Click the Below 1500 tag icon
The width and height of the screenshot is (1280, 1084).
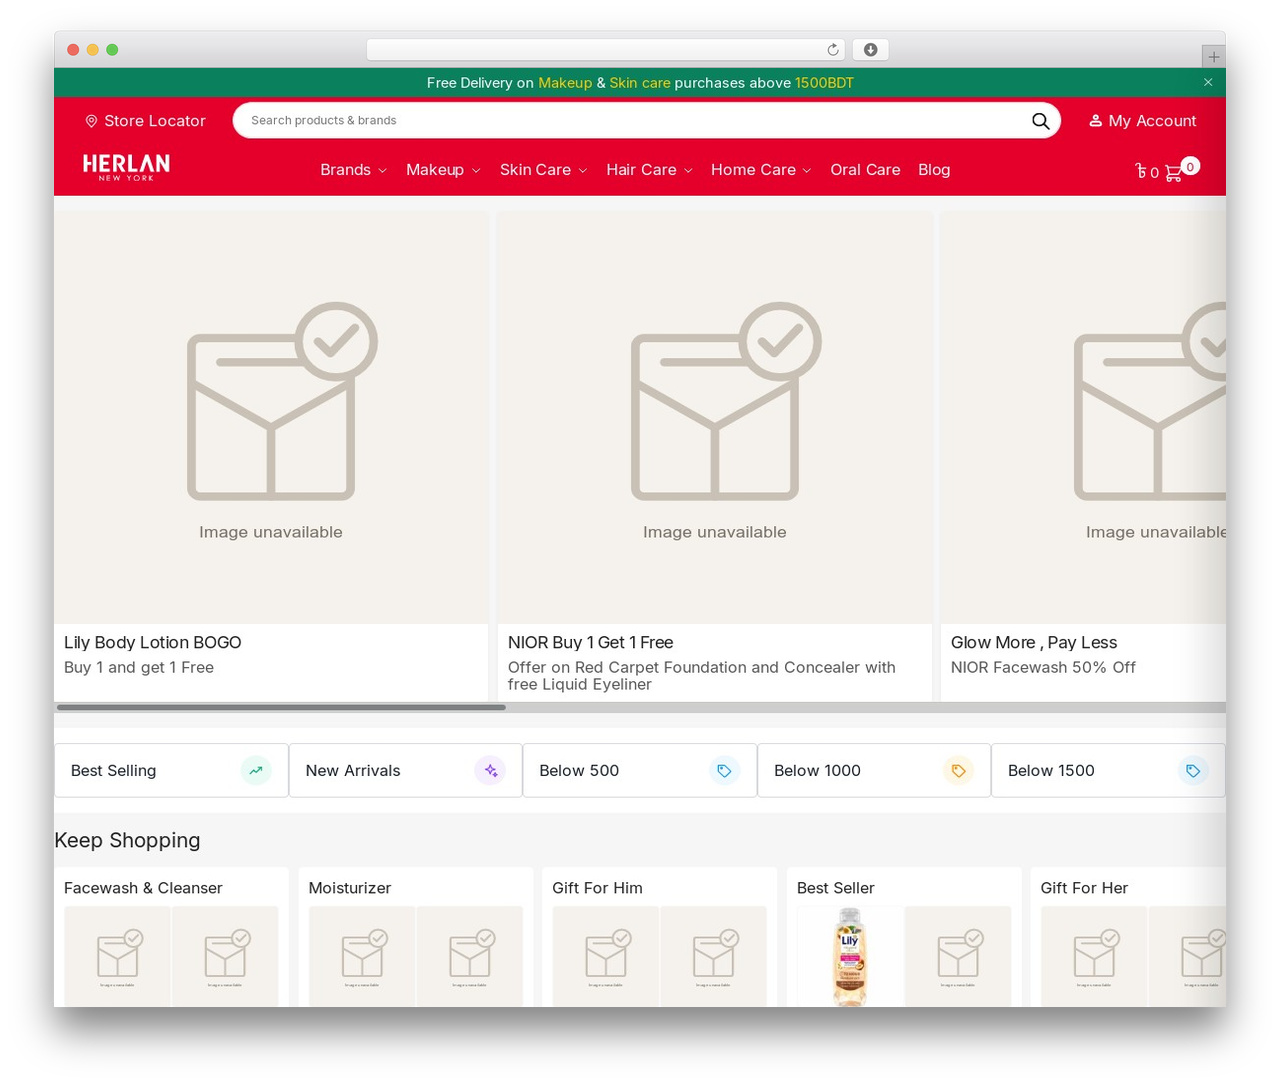point(1193,771)
